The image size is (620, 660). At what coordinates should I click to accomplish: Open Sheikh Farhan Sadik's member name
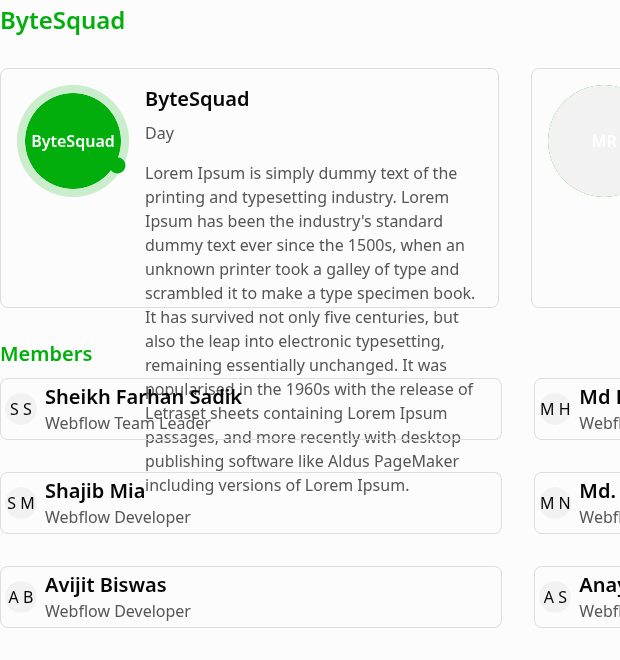[143, 397]
